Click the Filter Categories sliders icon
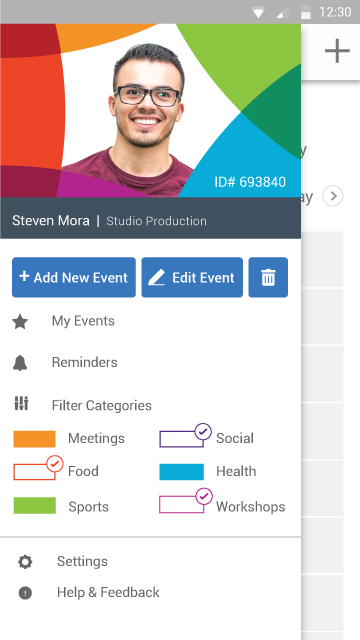 click(x=21, y=403)
